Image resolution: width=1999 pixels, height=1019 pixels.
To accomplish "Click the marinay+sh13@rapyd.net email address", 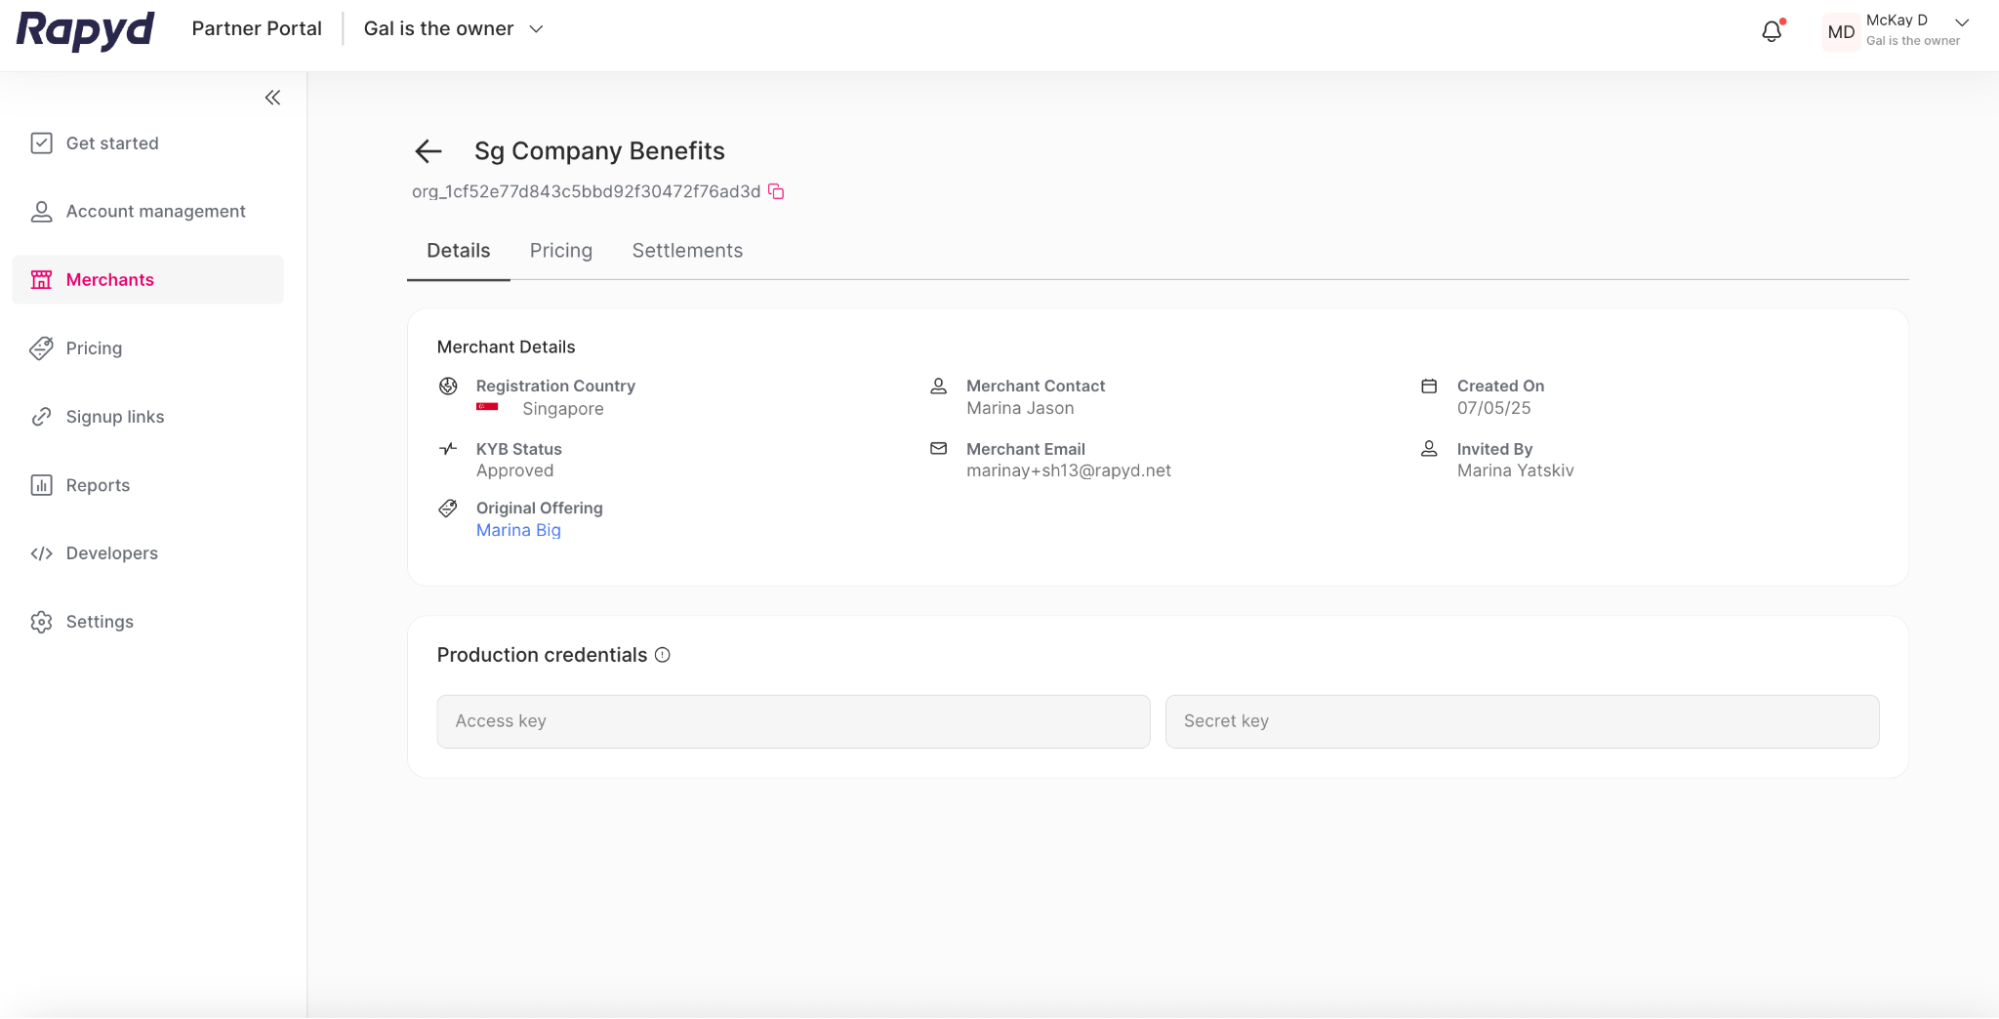I will (1068, 470).
